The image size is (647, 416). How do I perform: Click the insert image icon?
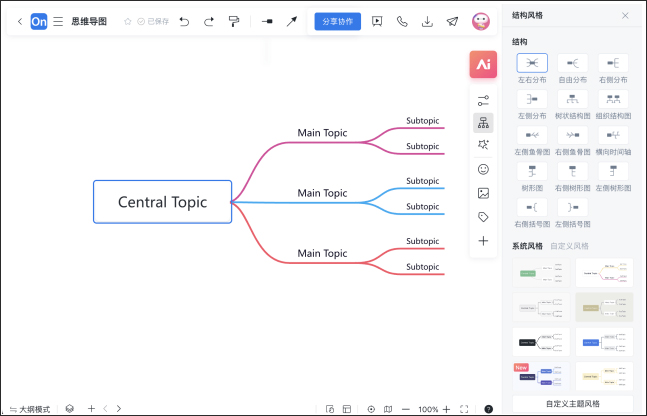pos(483,193)
